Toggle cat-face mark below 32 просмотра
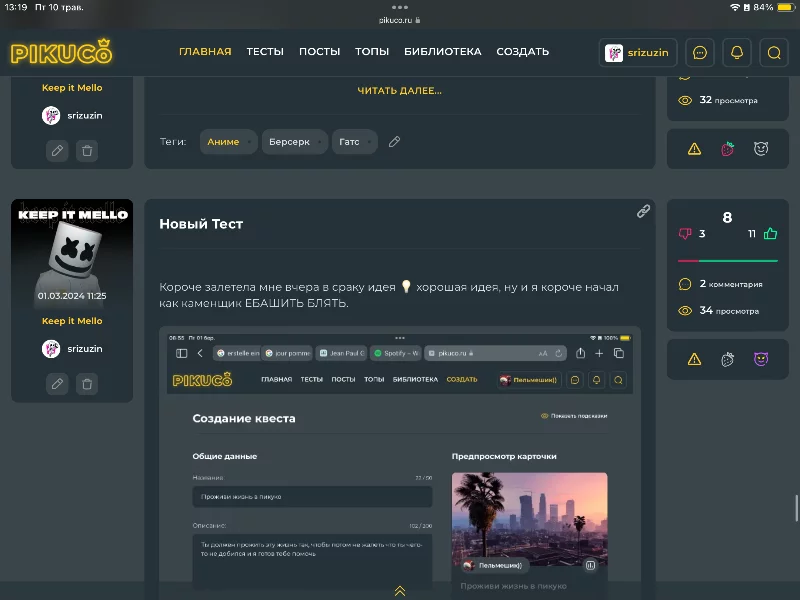Image resolution: width=800 pixels, height=600 pixels. (761, 149)
